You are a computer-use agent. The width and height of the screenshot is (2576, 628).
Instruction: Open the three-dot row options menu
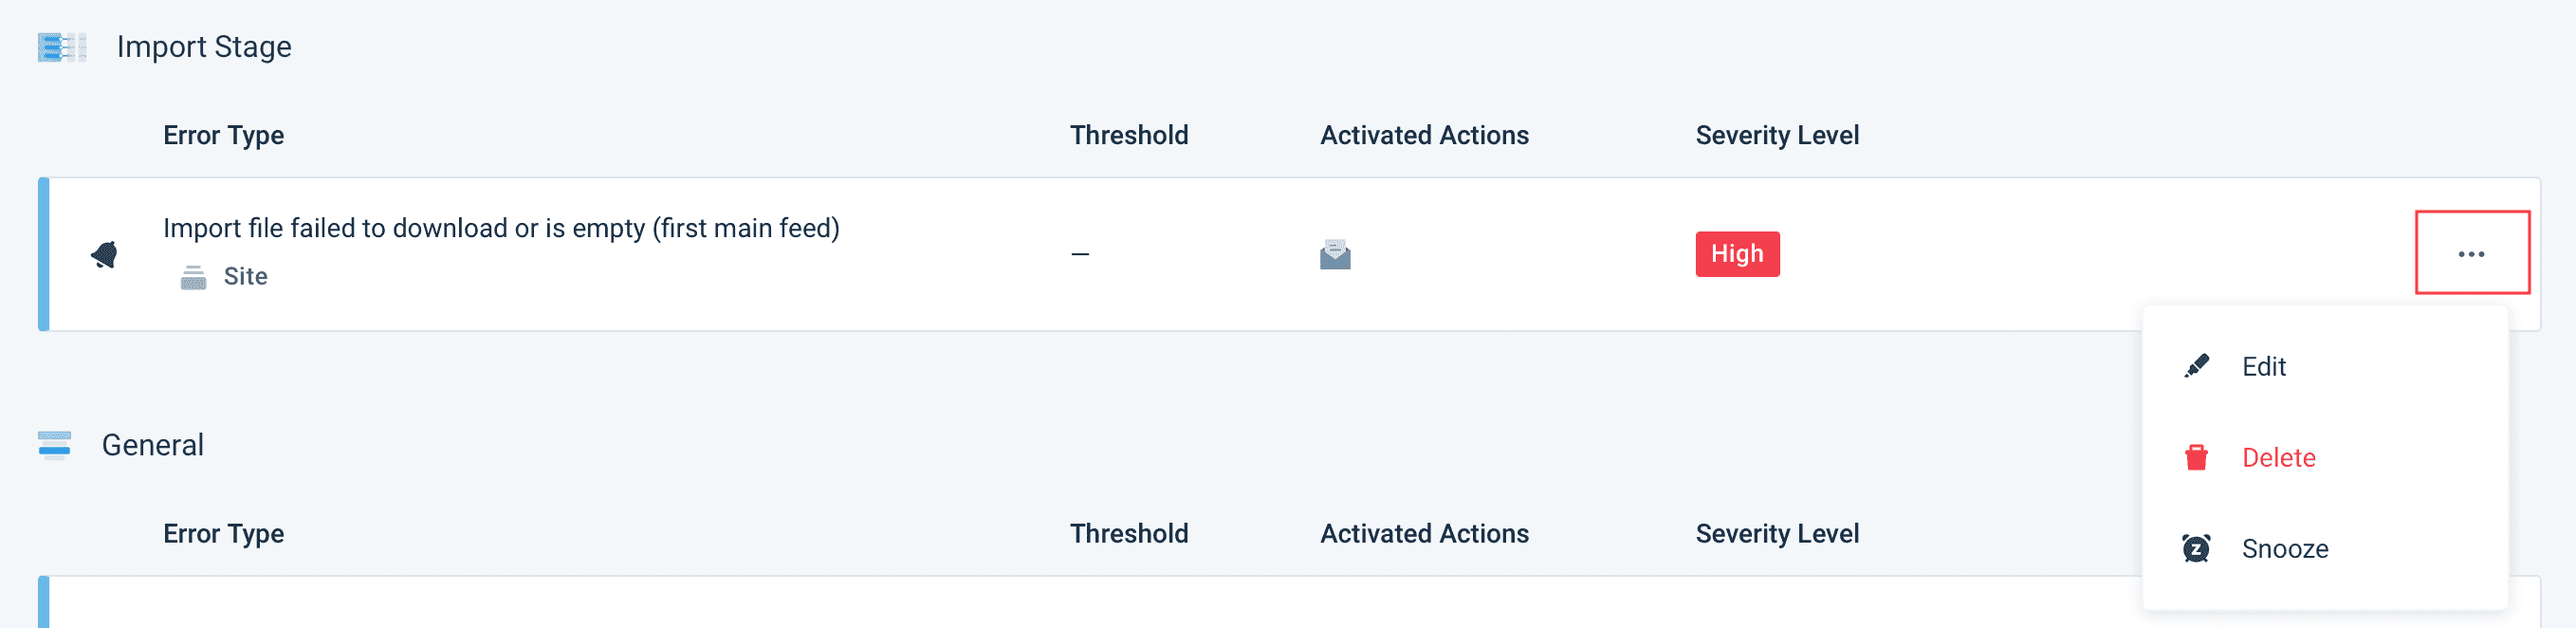pyautogui.click(x=2471, y=254)
